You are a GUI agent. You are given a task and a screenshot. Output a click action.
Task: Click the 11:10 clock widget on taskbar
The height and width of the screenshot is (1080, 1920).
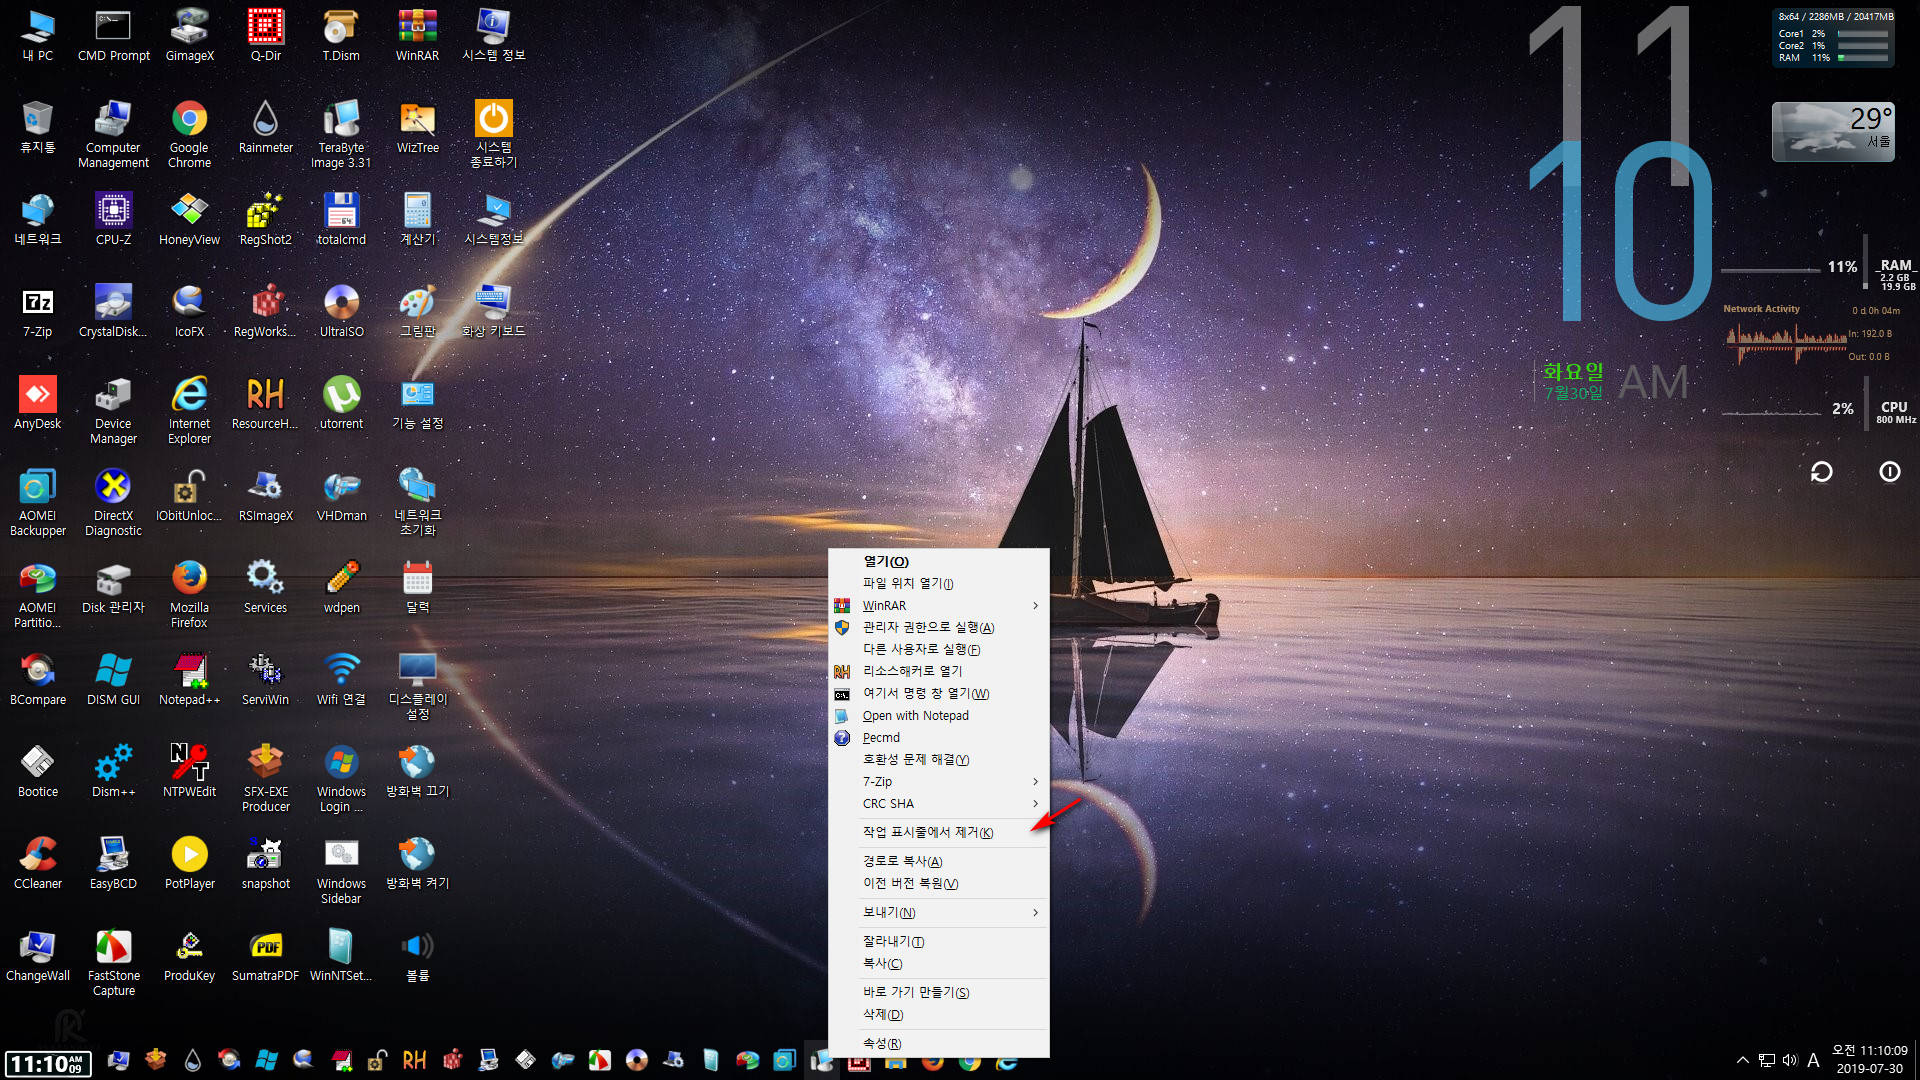point(48,1064)
